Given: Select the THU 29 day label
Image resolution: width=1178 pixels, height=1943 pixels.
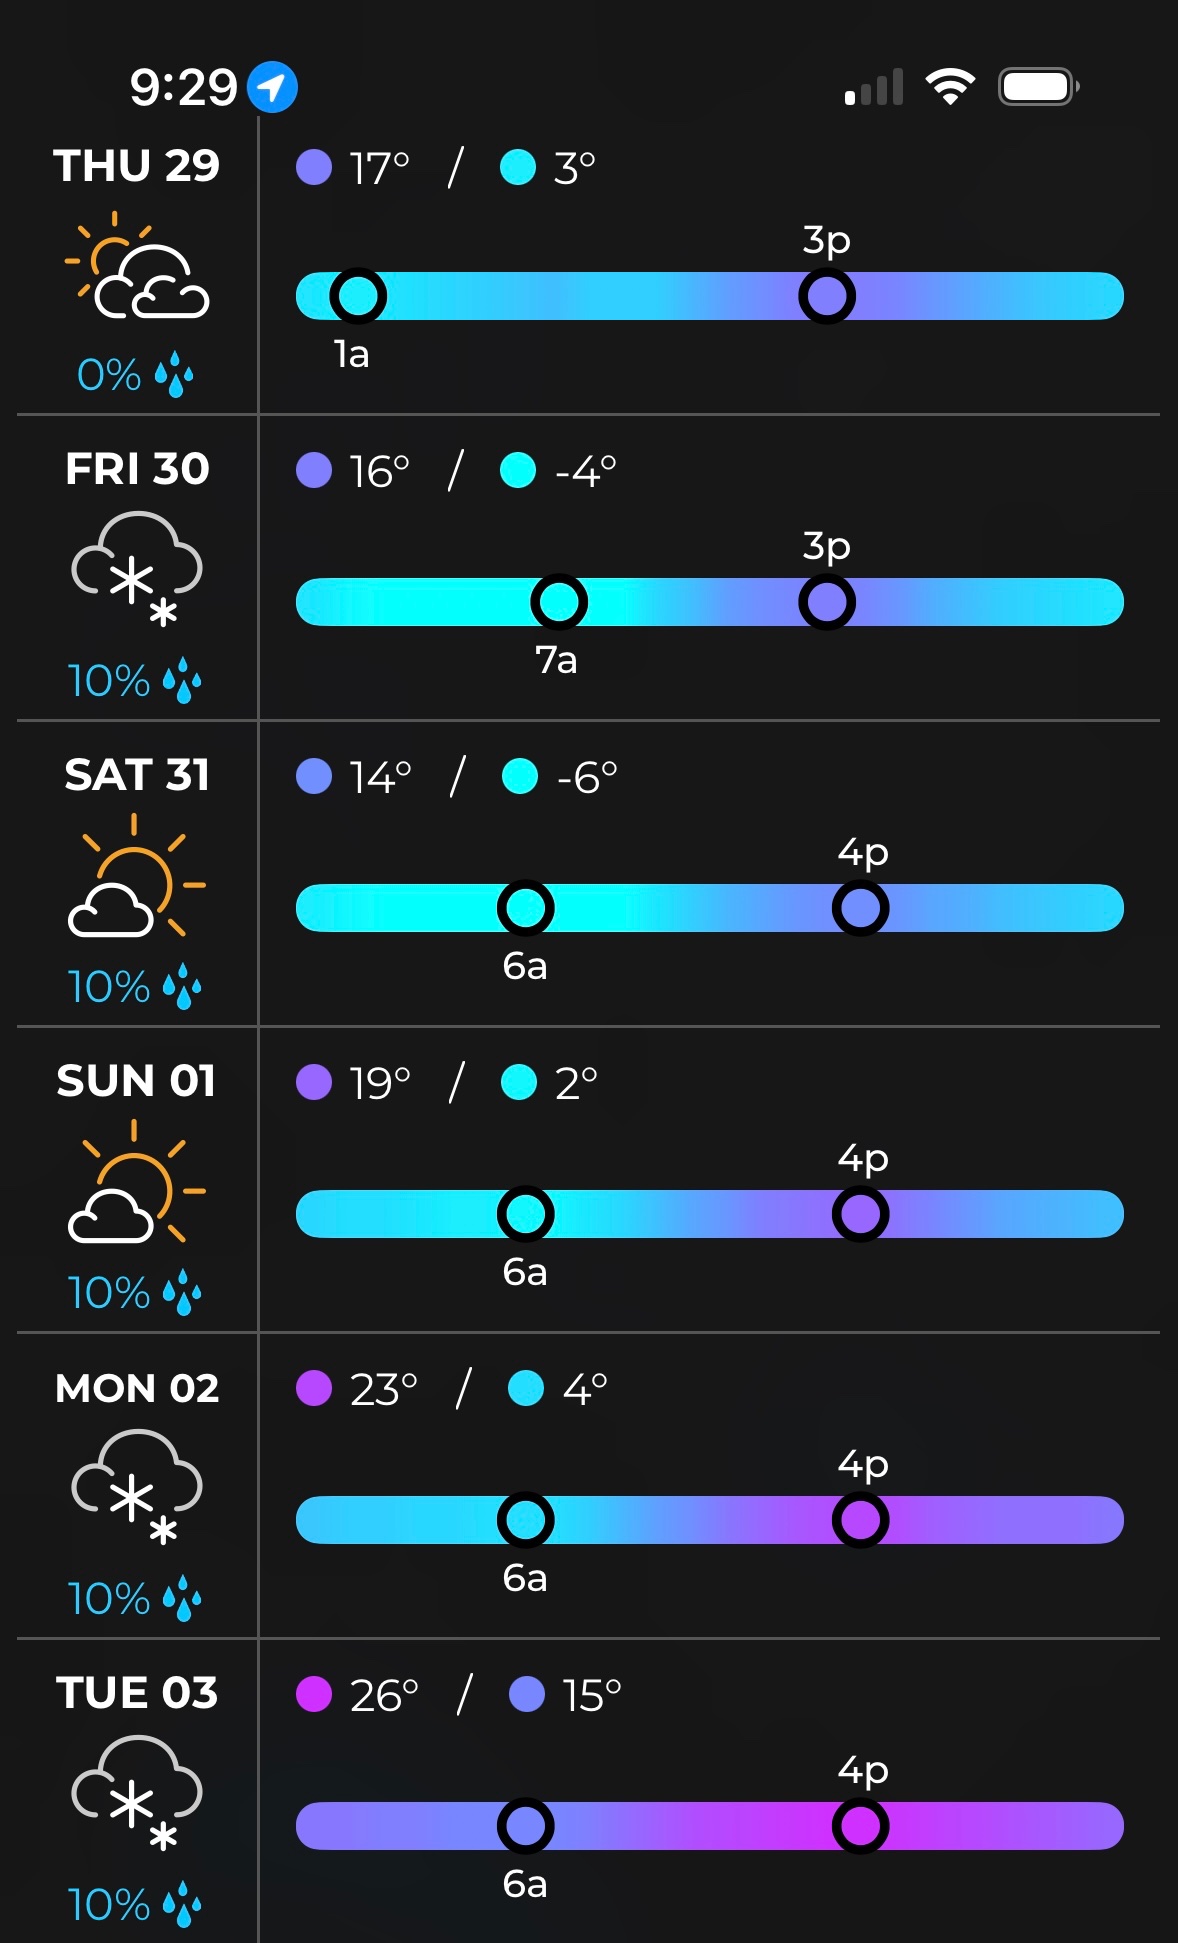Looking at the screenshot, I should (x=137, y=166).
